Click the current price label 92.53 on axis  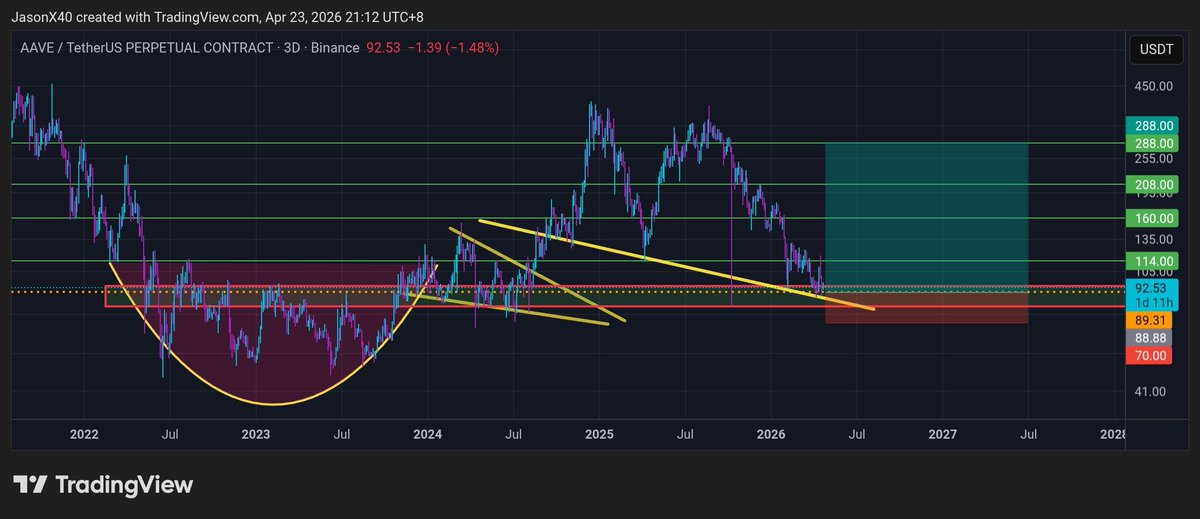(x=1153, y=286)
